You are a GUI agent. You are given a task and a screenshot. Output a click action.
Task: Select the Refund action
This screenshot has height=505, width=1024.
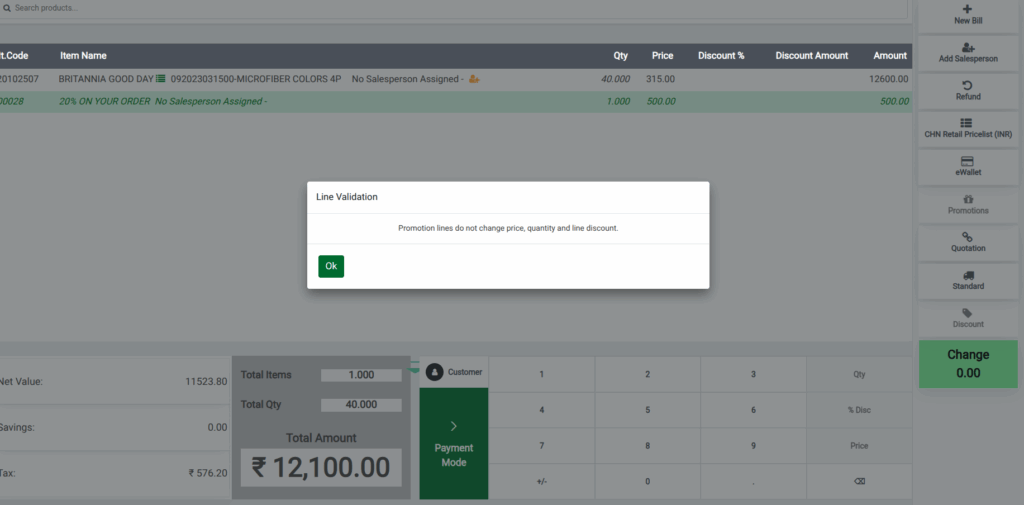coord(968,91)
